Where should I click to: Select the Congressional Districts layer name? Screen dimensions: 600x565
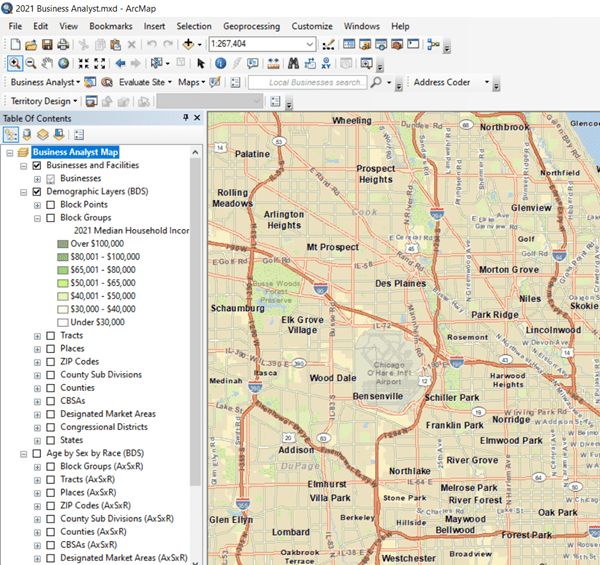tap(104, 427)
